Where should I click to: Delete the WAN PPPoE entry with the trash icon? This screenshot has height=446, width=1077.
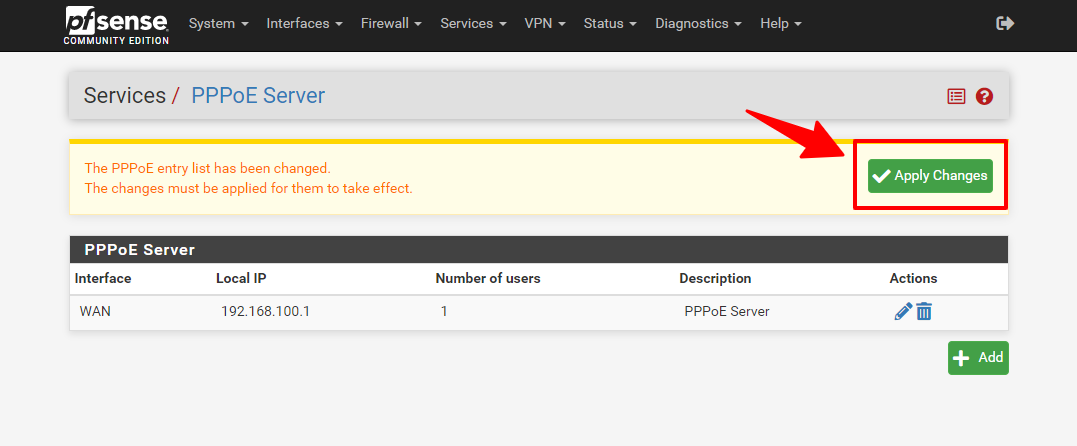pos(924,312)
